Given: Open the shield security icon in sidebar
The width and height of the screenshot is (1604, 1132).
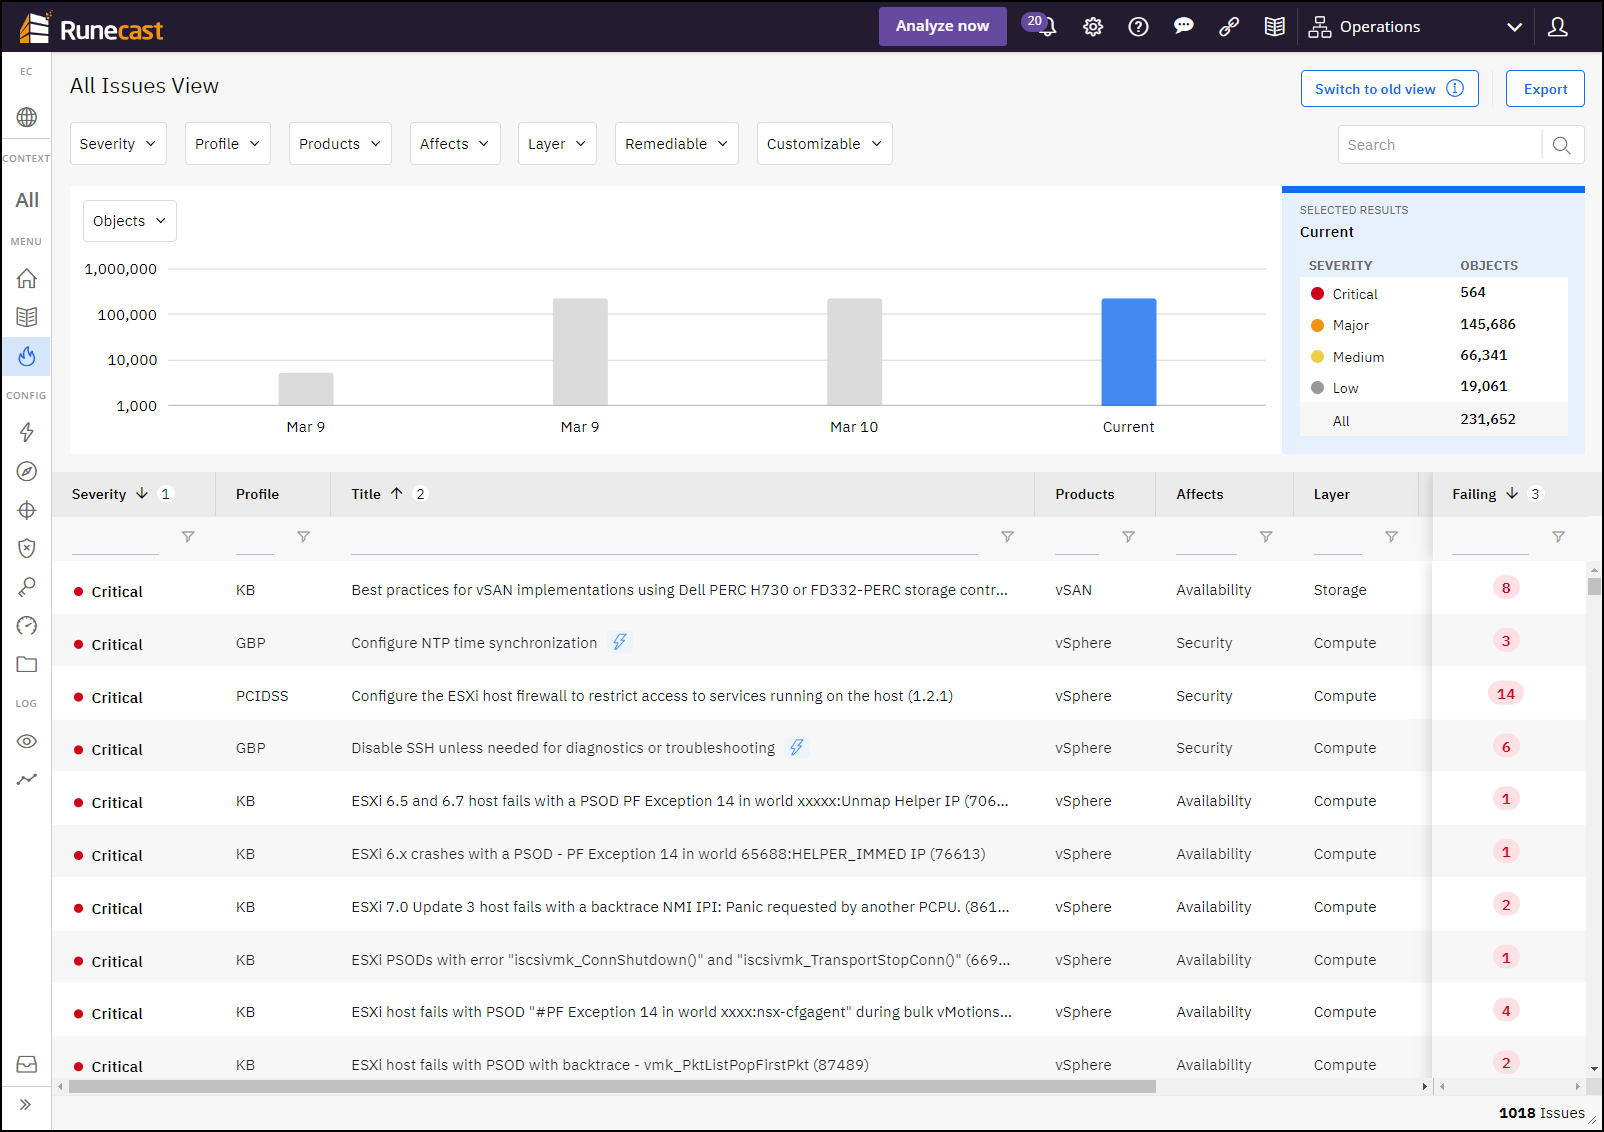Looking at the screenshot, I should pos(27,548).
